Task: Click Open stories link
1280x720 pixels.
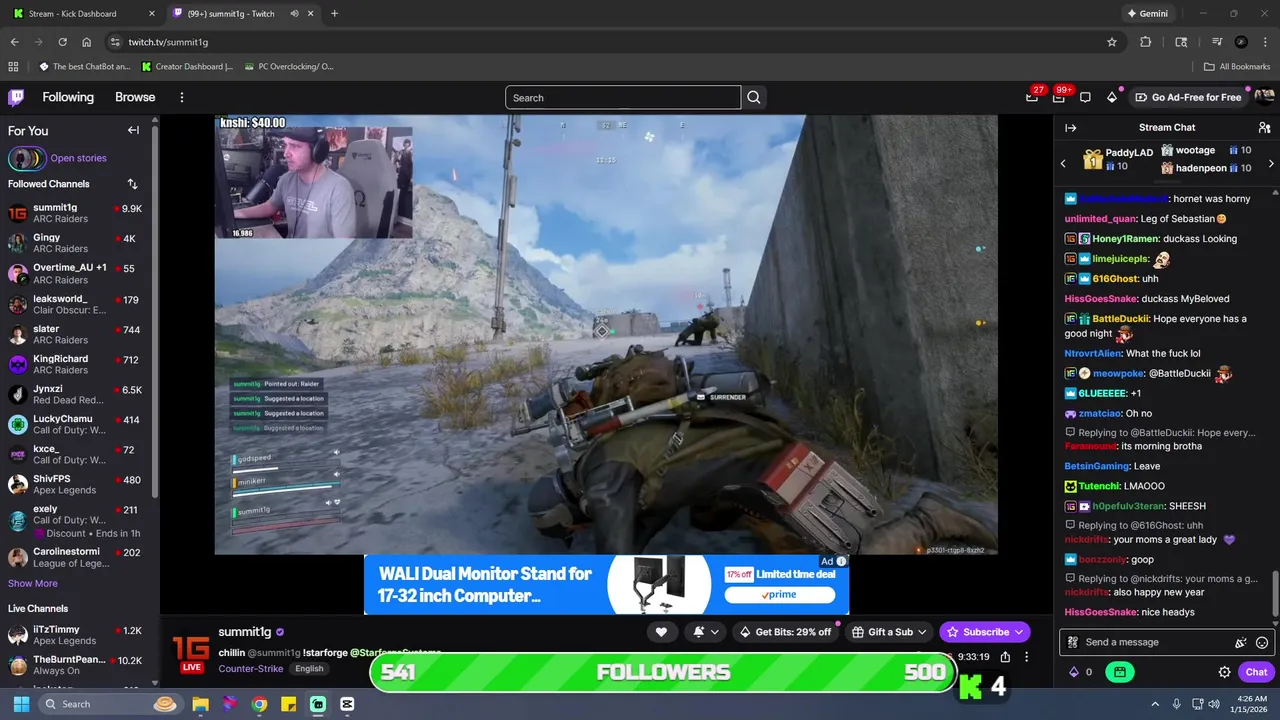Action: 78,158
